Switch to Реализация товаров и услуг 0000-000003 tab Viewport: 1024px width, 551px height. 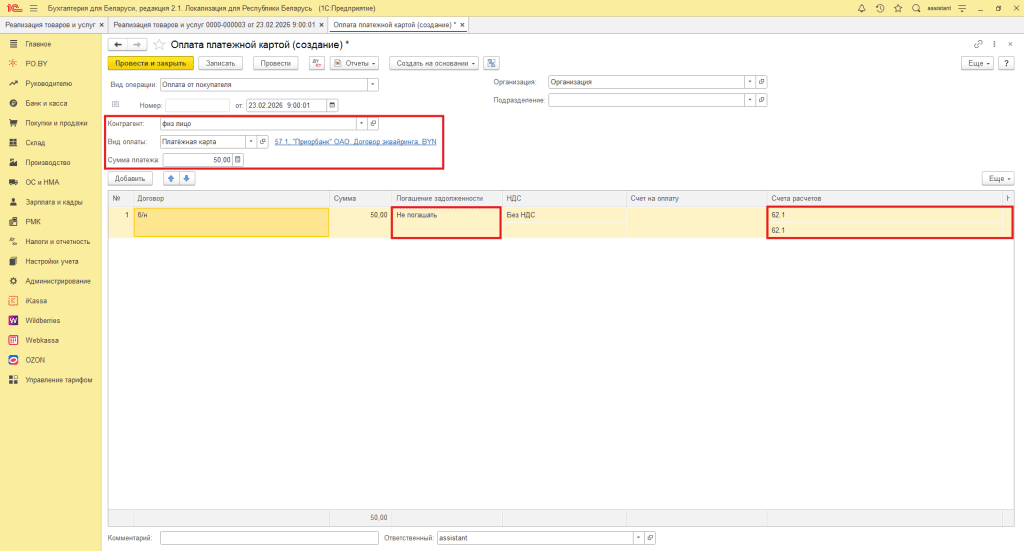pos(214,24)
